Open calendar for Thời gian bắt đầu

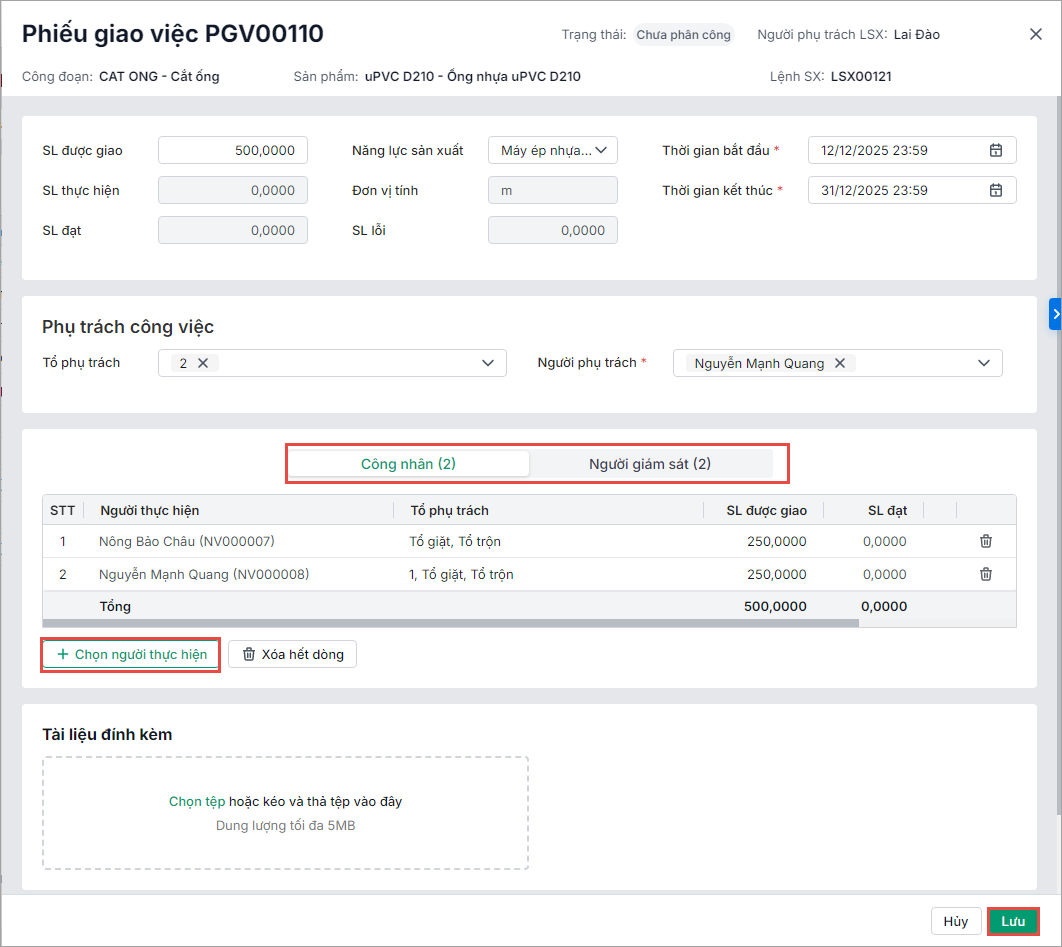tap(995, 150)
